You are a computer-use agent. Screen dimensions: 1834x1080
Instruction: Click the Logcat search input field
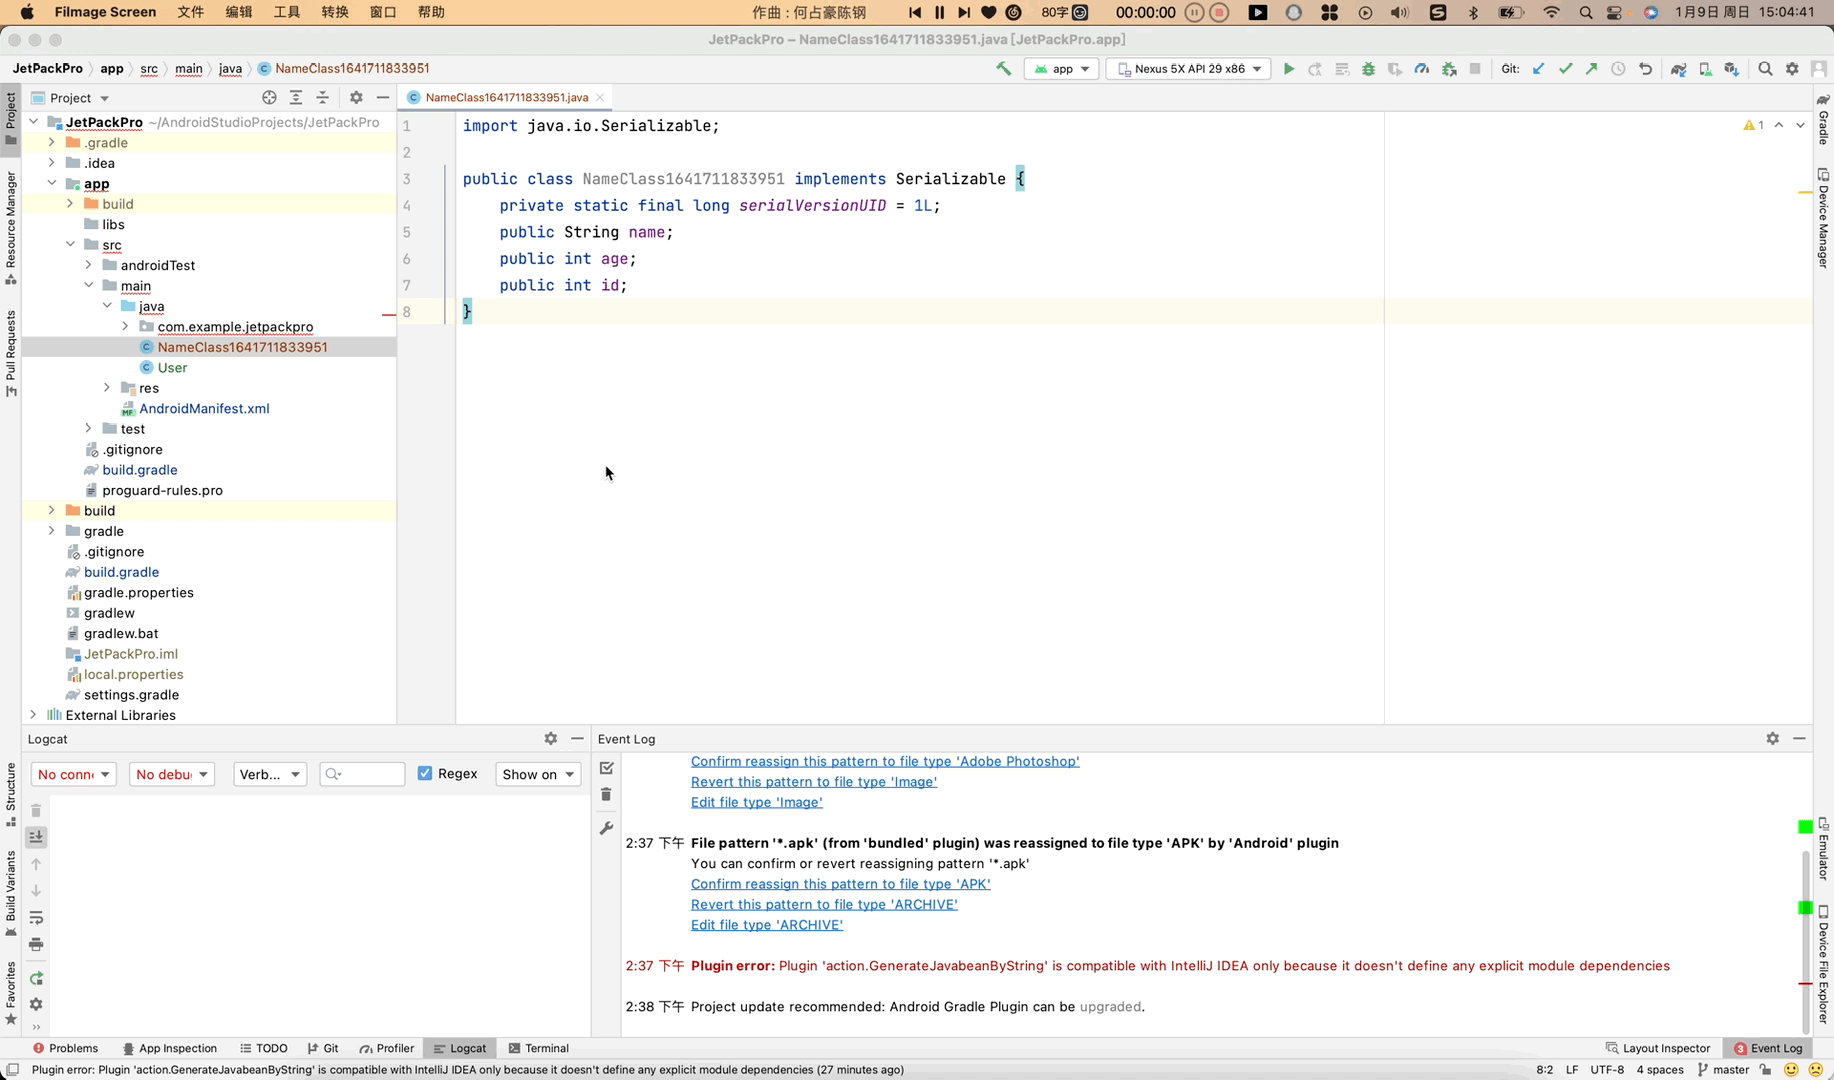click(x=362, y=774)
